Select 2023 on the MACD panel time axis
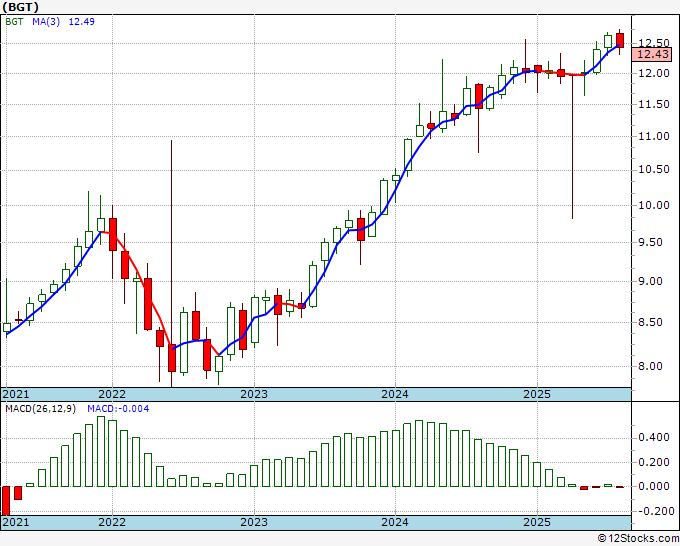Screen dimensions: 680x546 [254, 522]
